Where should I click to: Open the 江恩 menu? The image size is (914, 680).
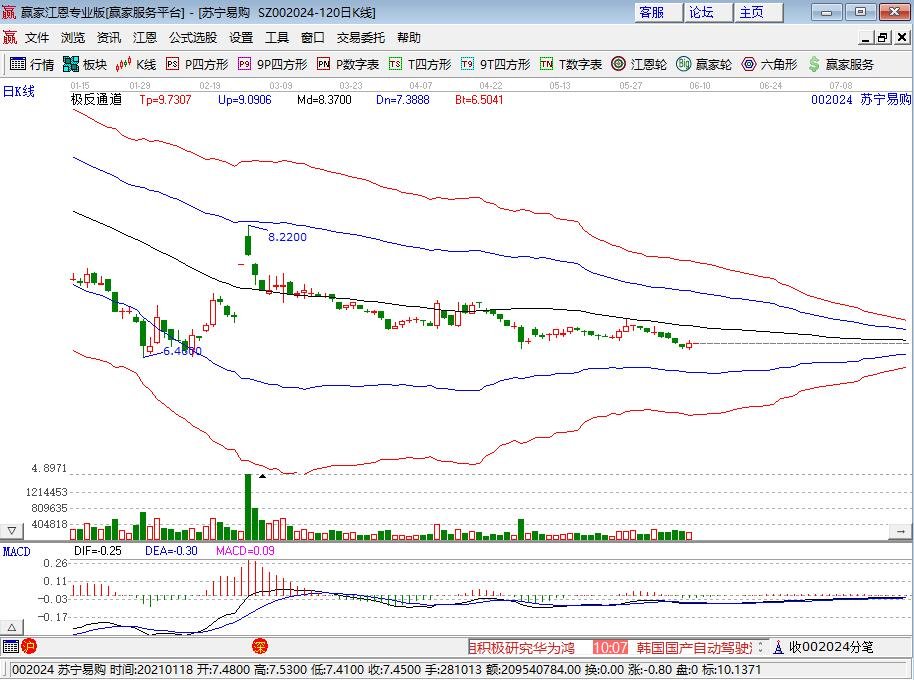pos(142,36)
